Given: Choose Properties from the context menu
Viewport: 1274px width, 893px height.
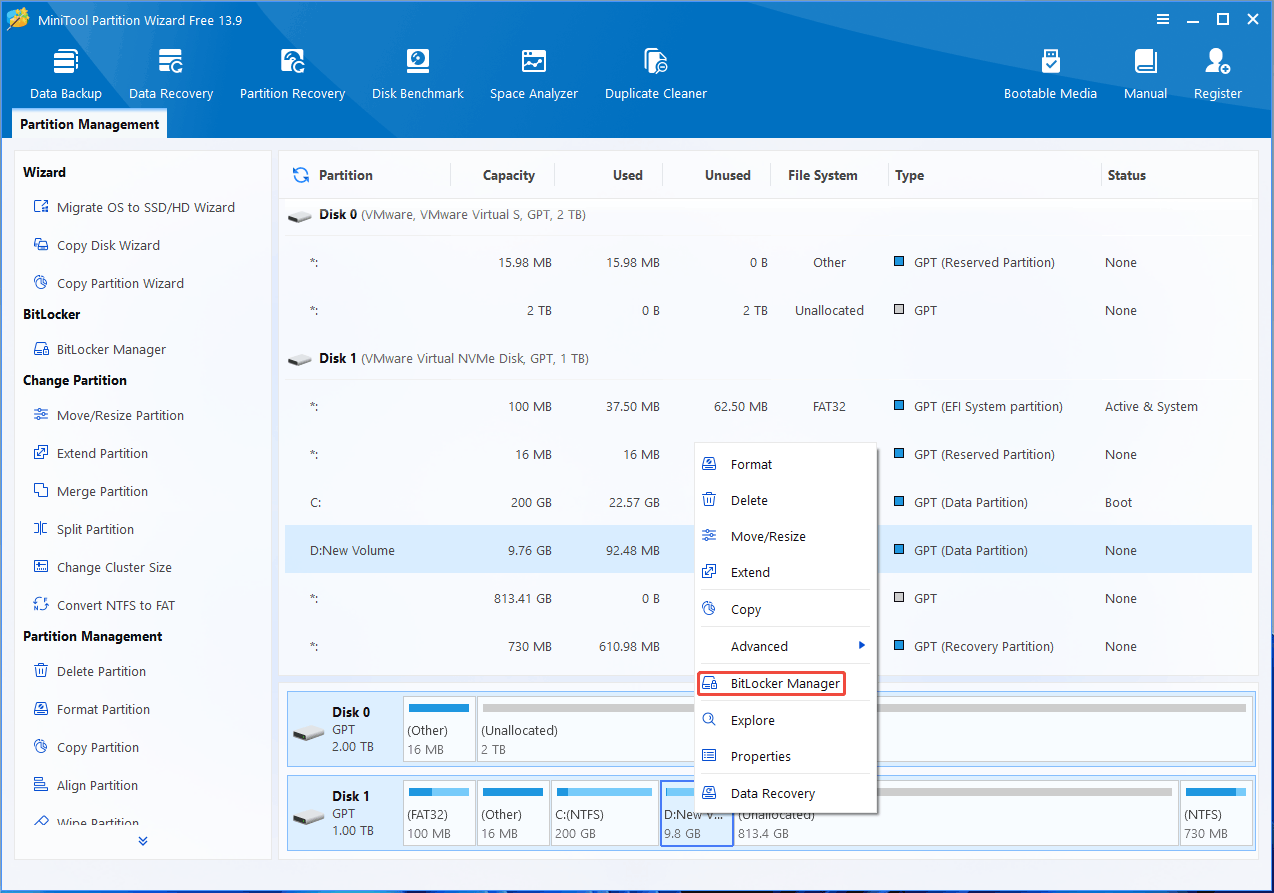Looking at the screenshot, I should click(x=785, y=756).
